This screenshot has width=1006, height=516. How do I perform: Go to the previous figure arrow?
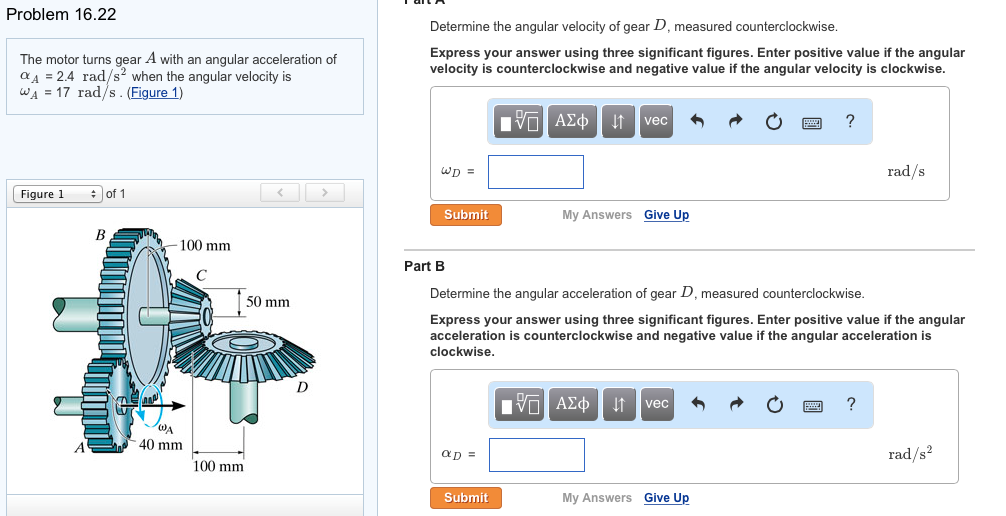[281, 192]
